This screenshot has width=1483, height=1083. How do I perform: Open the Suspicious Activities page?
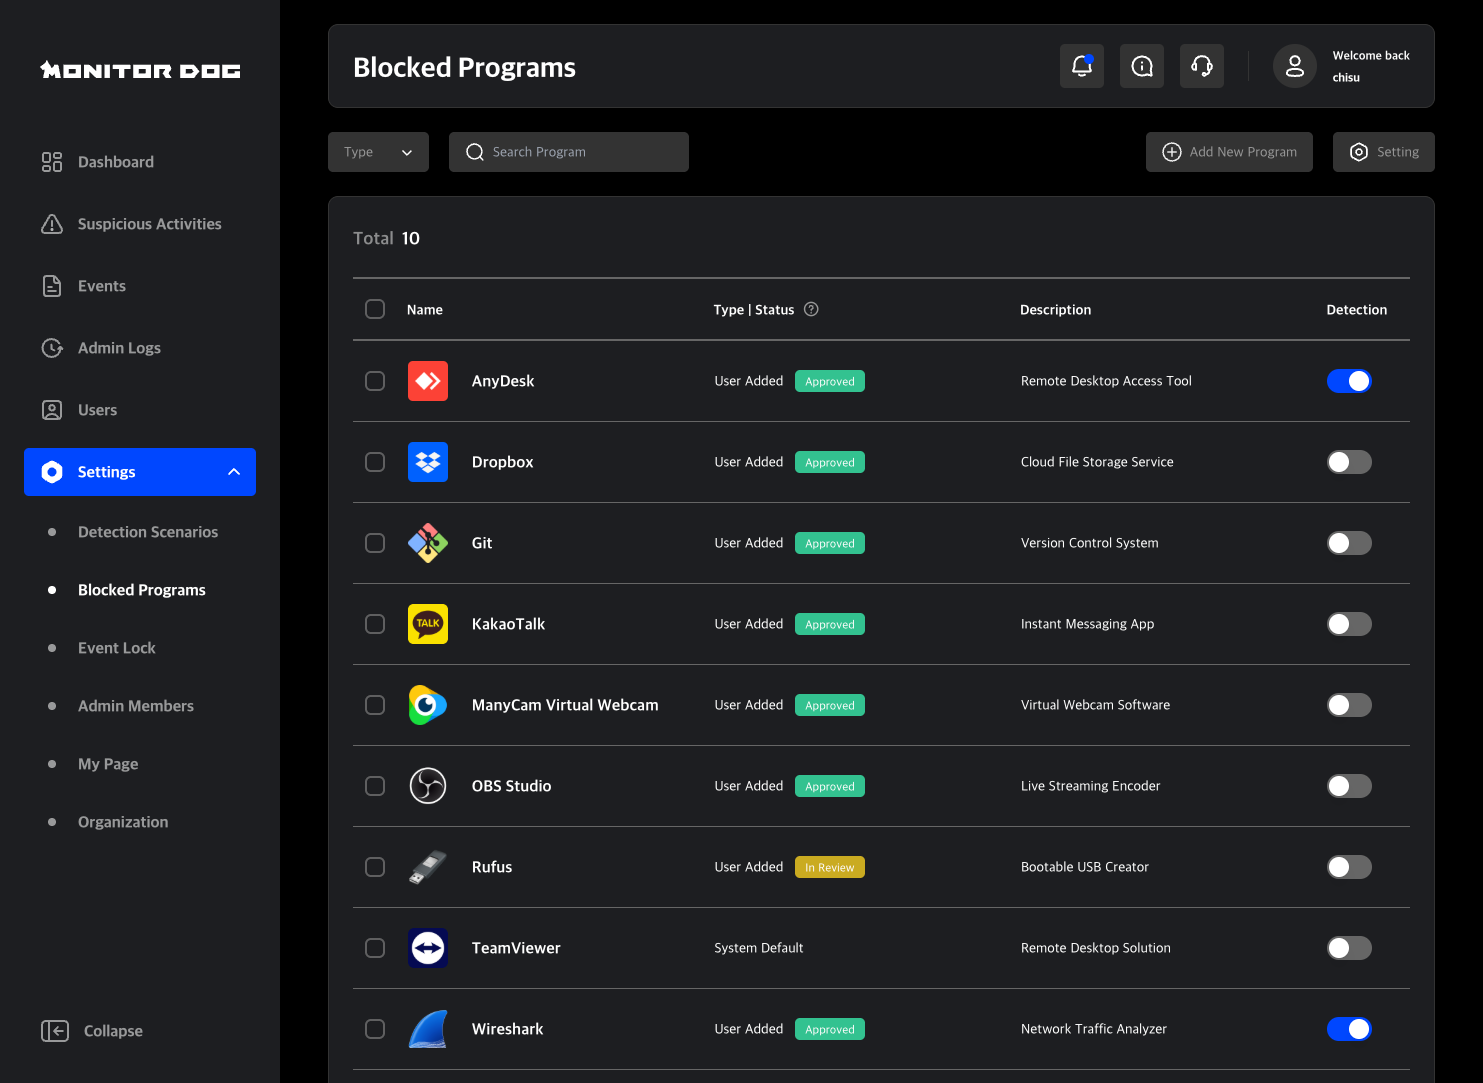[149, 223]
